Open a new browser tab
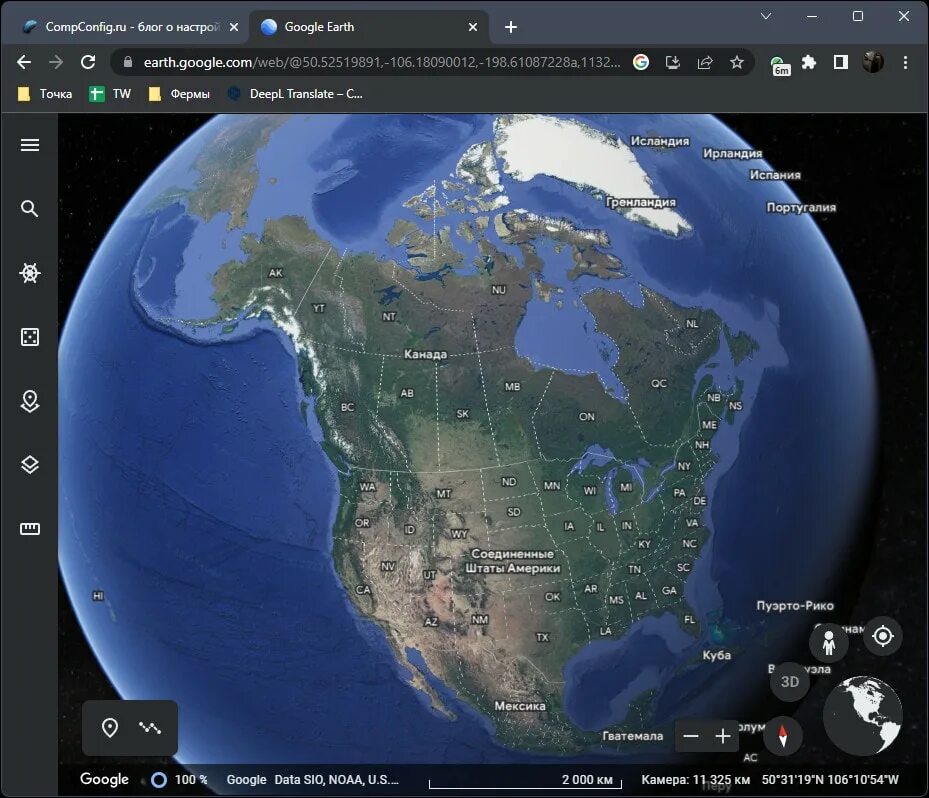929x798 pixels. [x=511, y=27]
